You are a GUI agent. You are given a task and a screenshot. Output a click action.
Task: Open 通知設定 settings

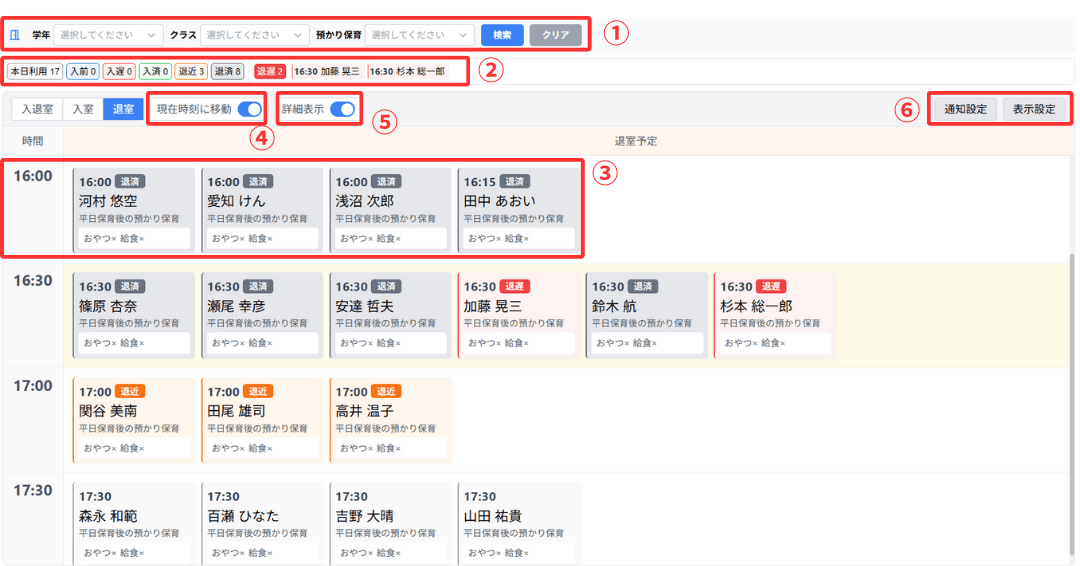pos(965,109)
